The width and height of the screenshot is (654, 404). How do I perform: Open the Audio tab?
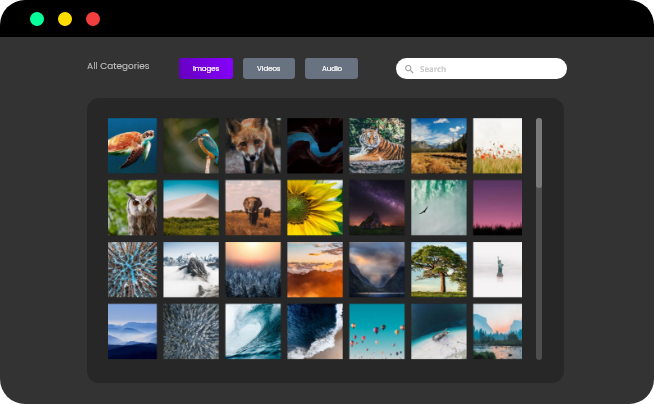click(x=331, y=68)
